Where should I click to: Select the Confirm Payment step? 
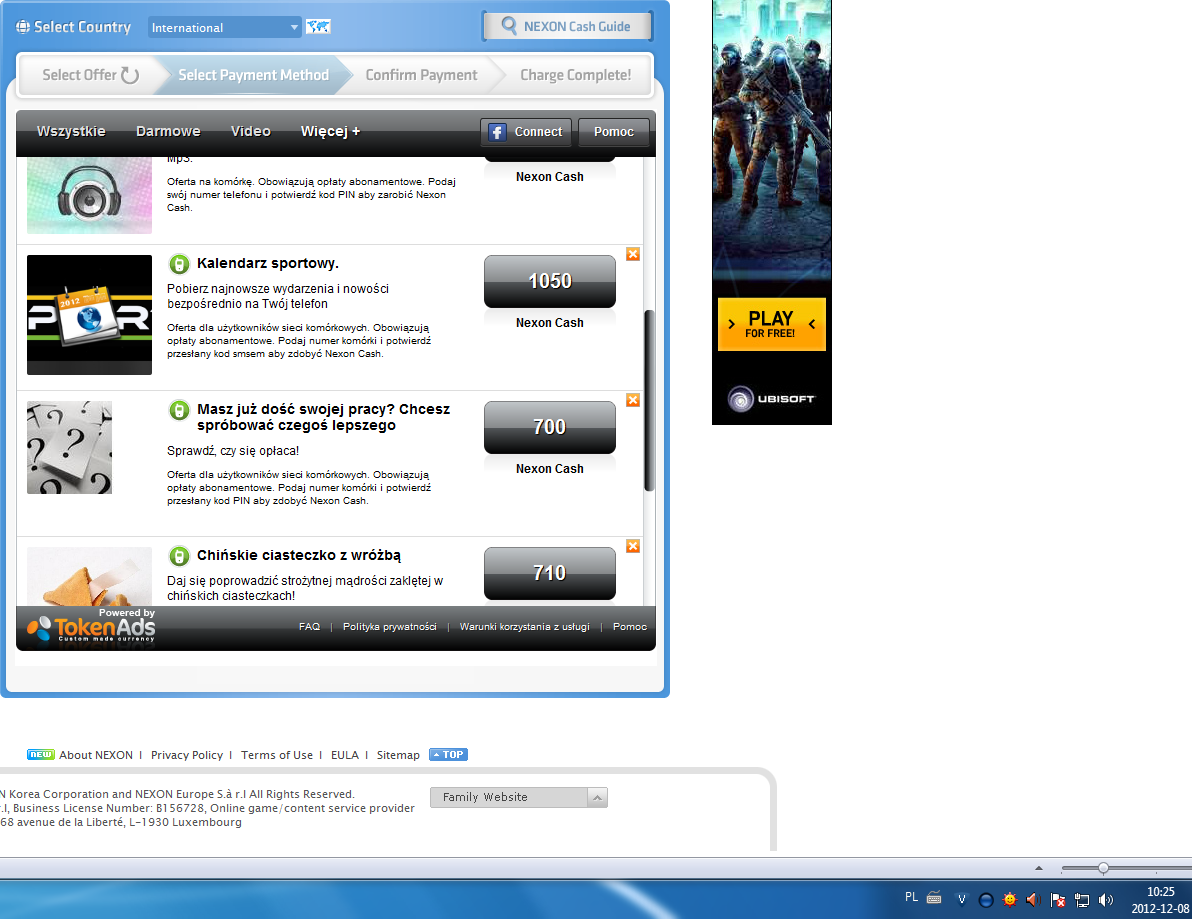(x=421, y=74)
